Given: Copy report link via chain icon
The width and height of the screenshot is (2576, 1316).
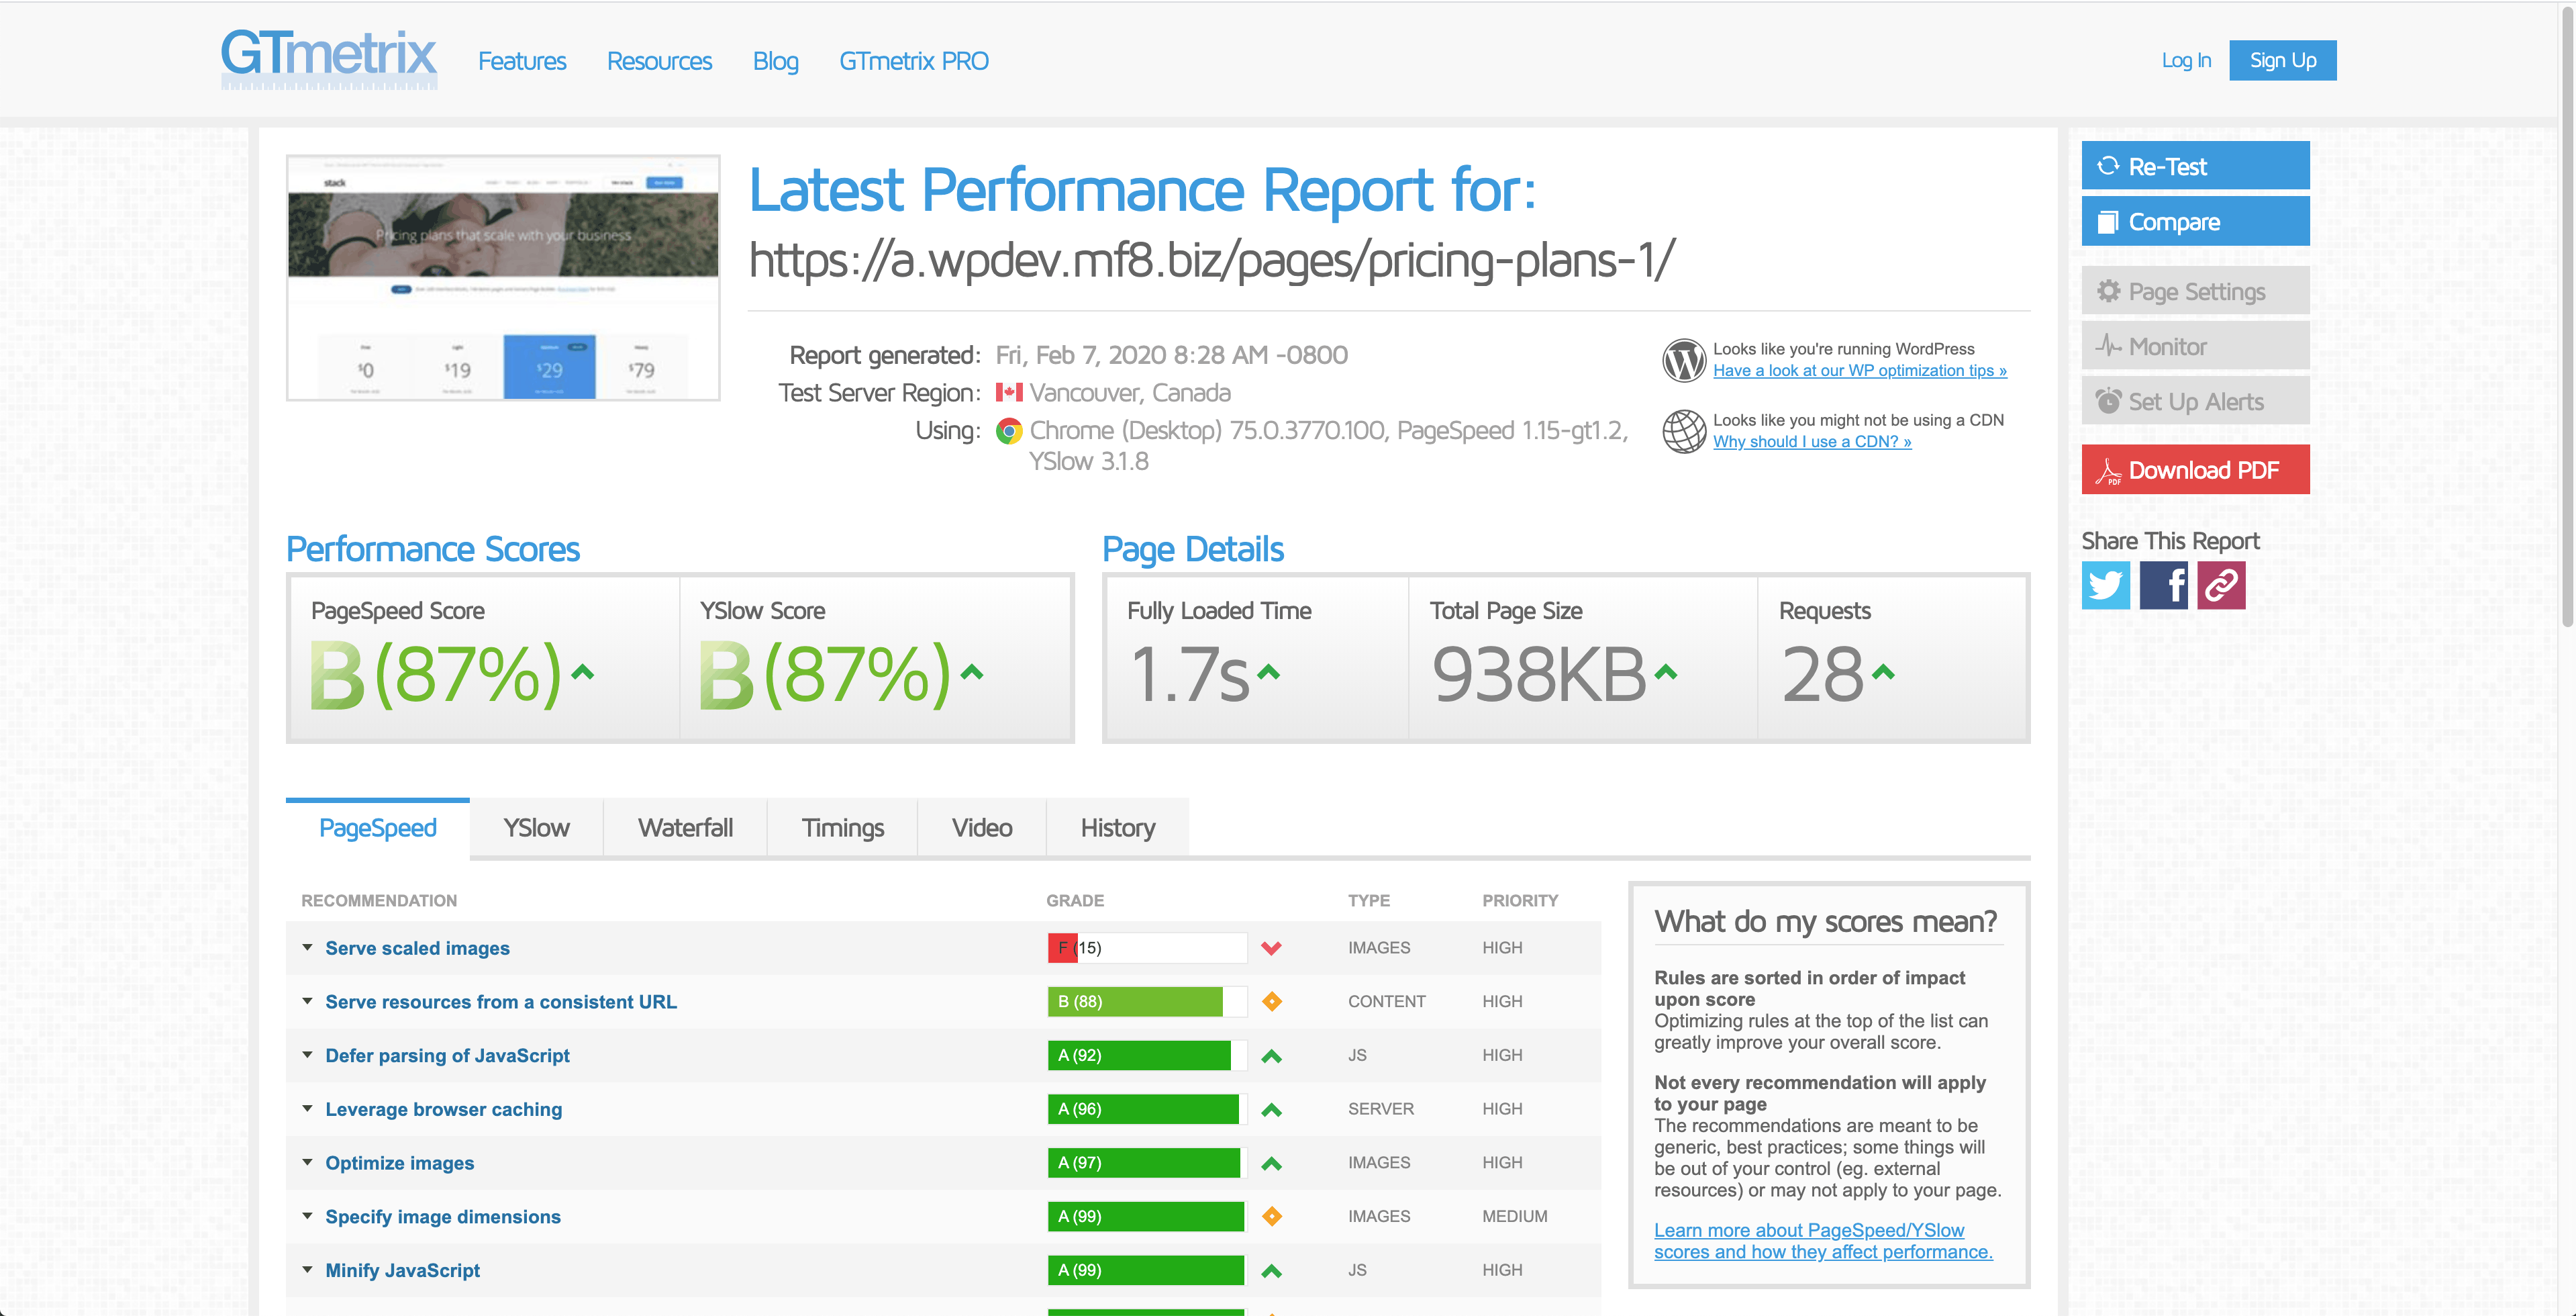Looking at the screenshot, I should pos(2221,585).
